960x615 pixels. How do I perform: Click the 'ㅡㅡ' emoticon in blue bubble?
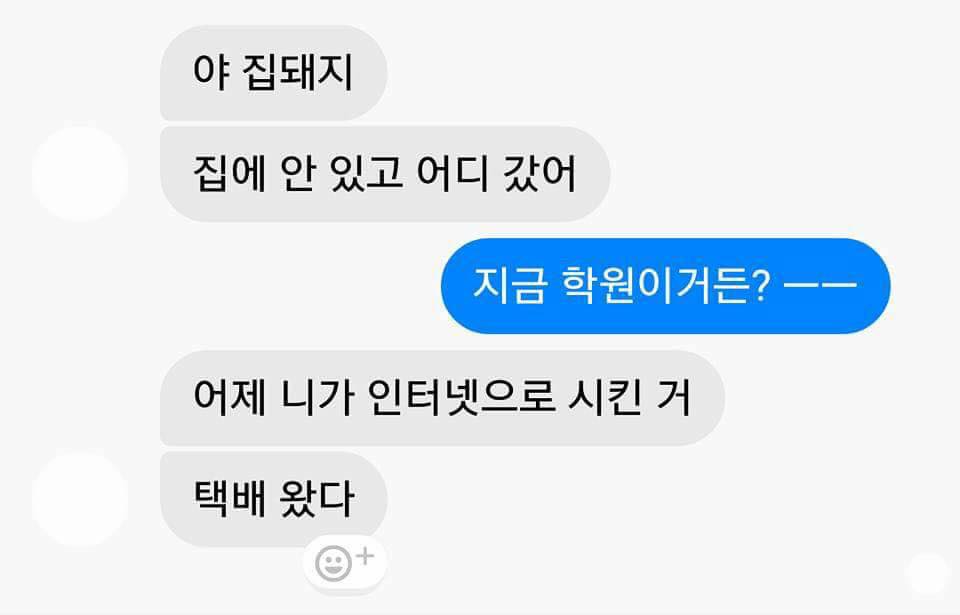(820, 285)
